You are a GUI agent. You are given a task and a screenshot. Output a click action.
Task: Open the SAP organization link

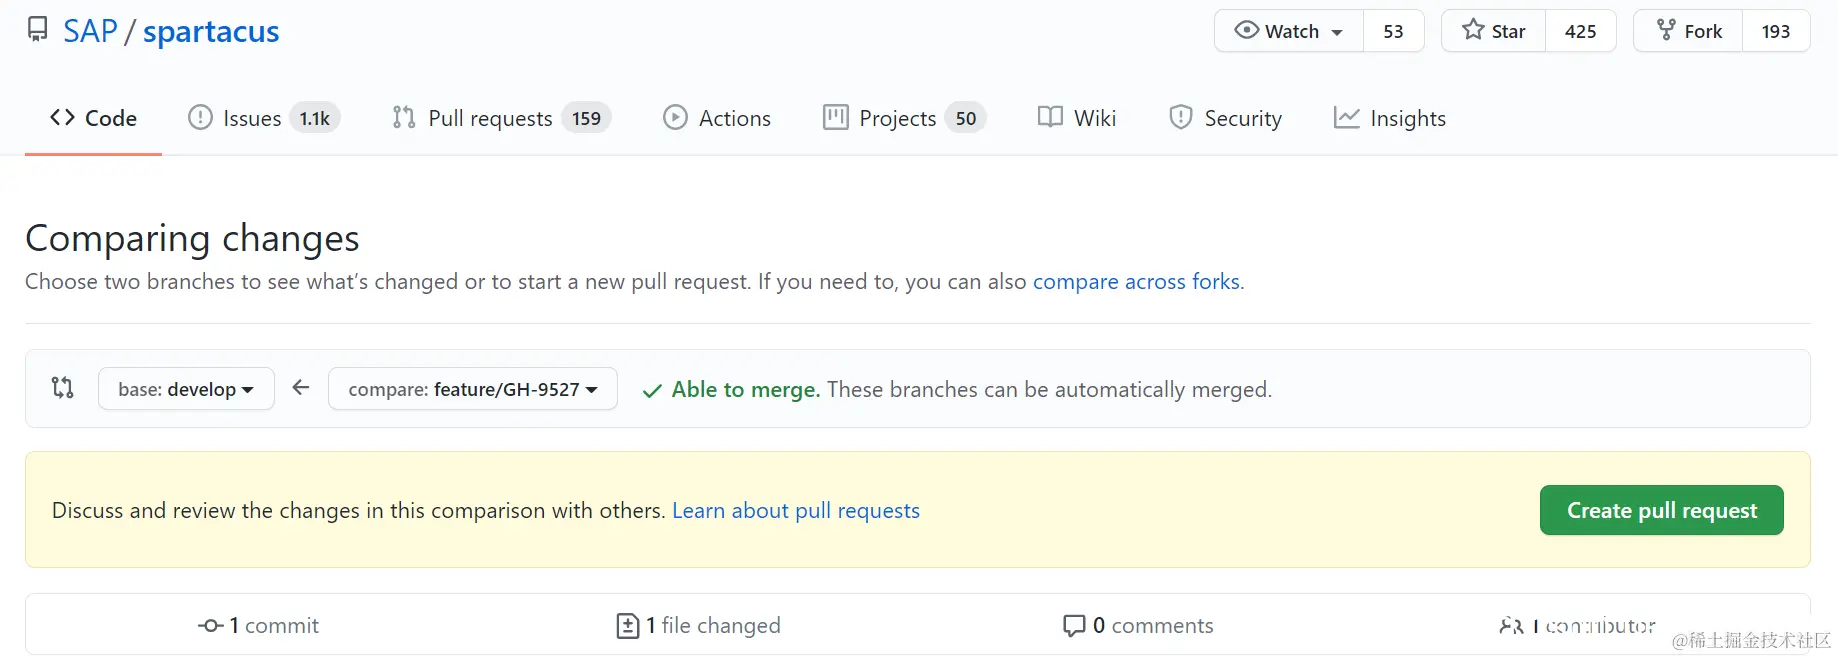(90, 31)
